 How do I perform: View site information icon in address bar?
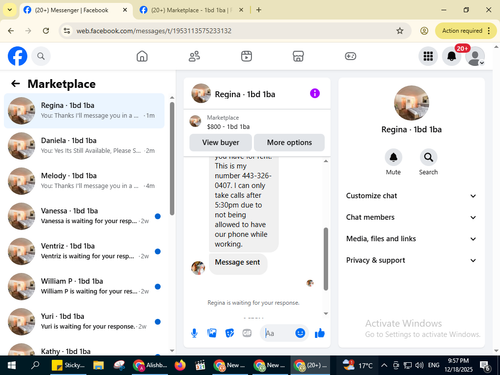(67, 31)
